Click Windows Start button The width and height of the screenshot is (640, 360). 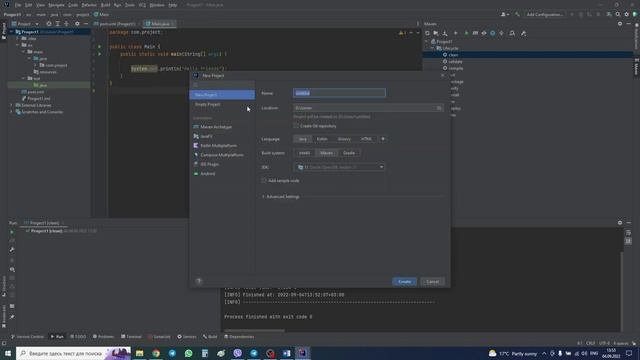[8, 353]
